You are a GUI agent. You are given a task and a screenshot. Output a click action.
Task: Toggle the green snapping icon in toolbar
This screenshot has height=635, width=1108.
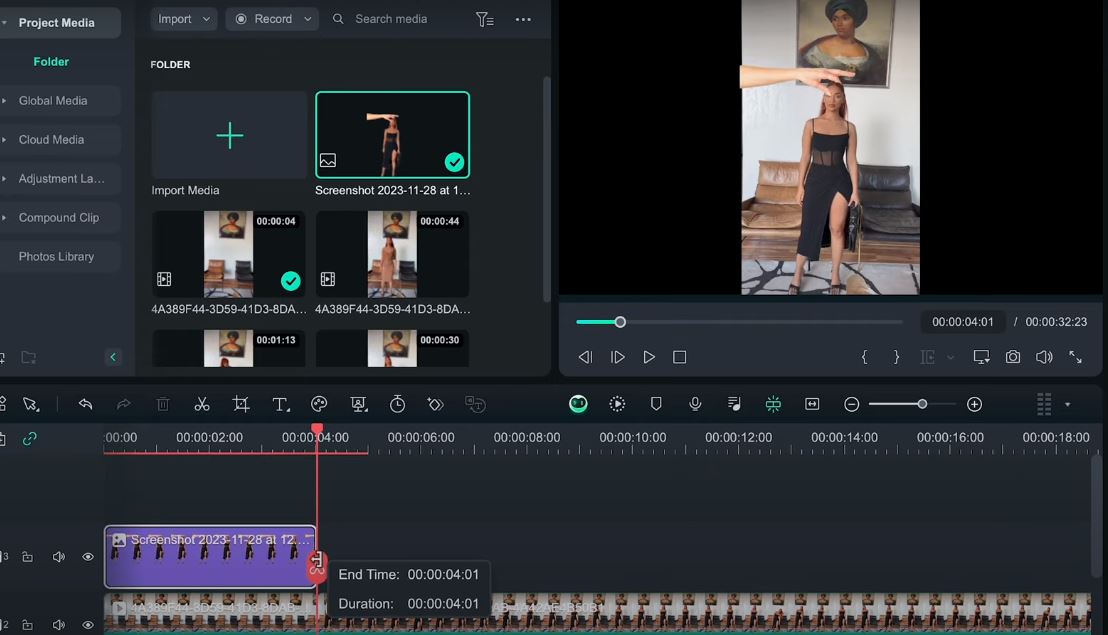pos(773,404)
